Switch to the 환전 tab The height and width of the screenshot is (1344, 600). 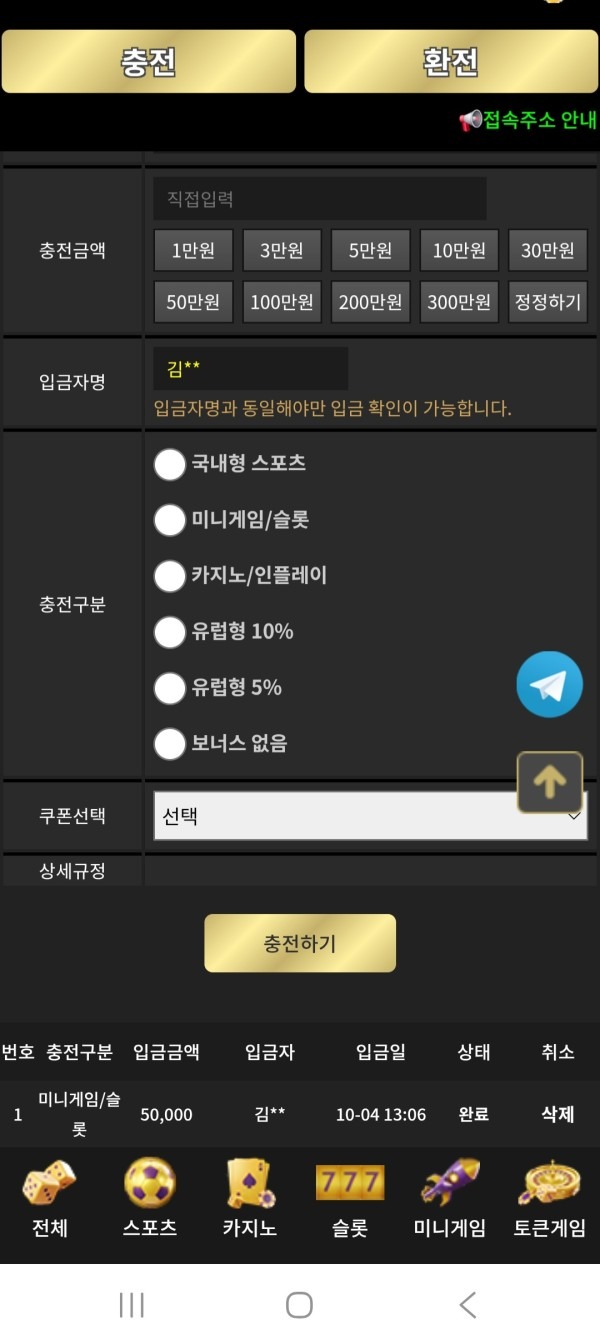(449, 63)
